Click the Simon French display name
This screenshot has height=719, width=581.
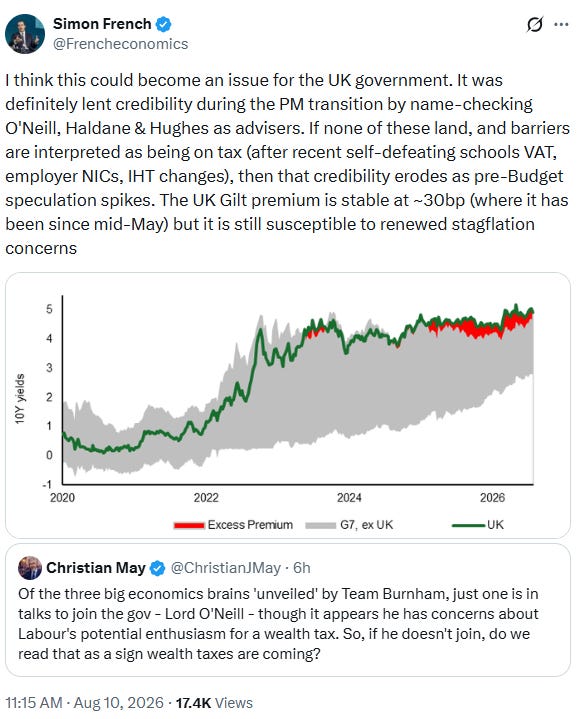[102, 23]
